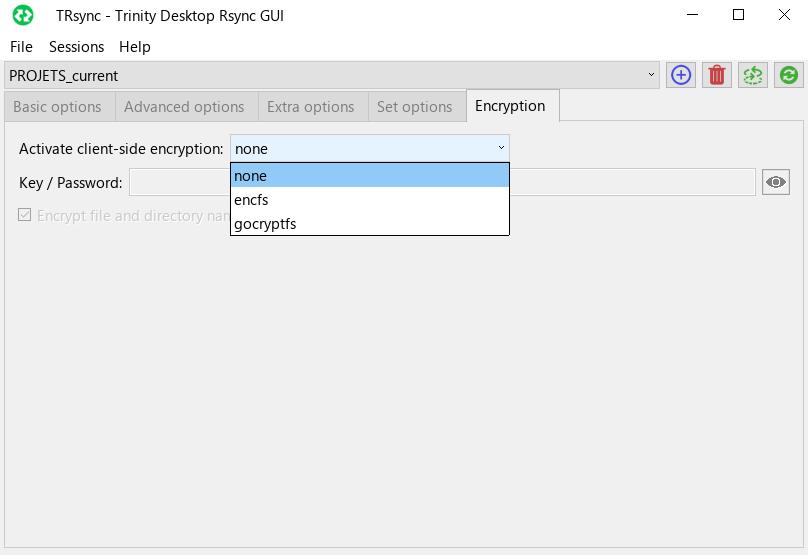
Task: Open the PROJETS_current session dropdown
Action: click(x=332, y=75)
